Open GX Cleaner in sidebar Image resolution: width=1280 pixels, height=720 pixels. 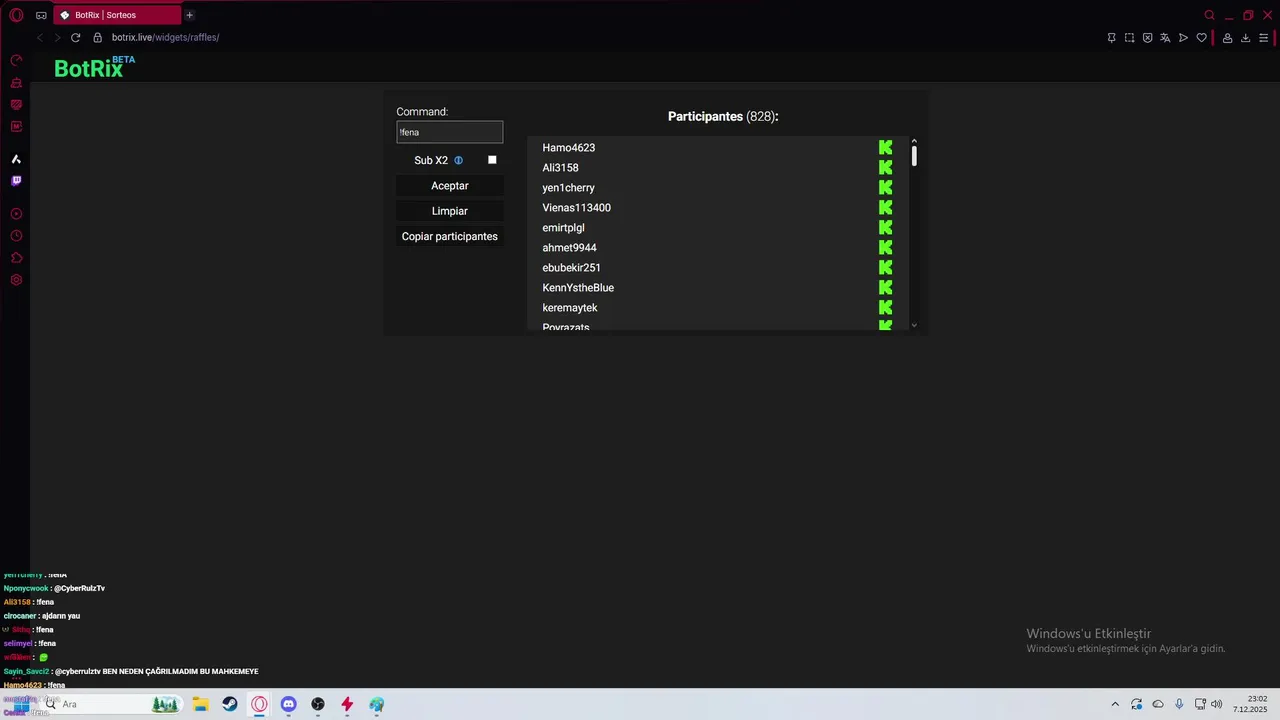click(x=16, y=83)
